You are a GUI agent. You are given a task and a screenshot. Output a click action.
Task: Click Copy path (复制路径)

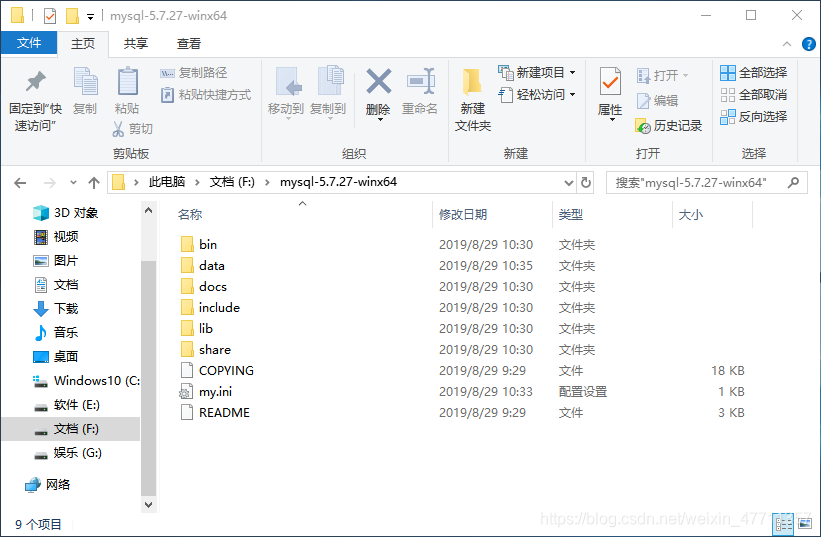coord(194,73)
